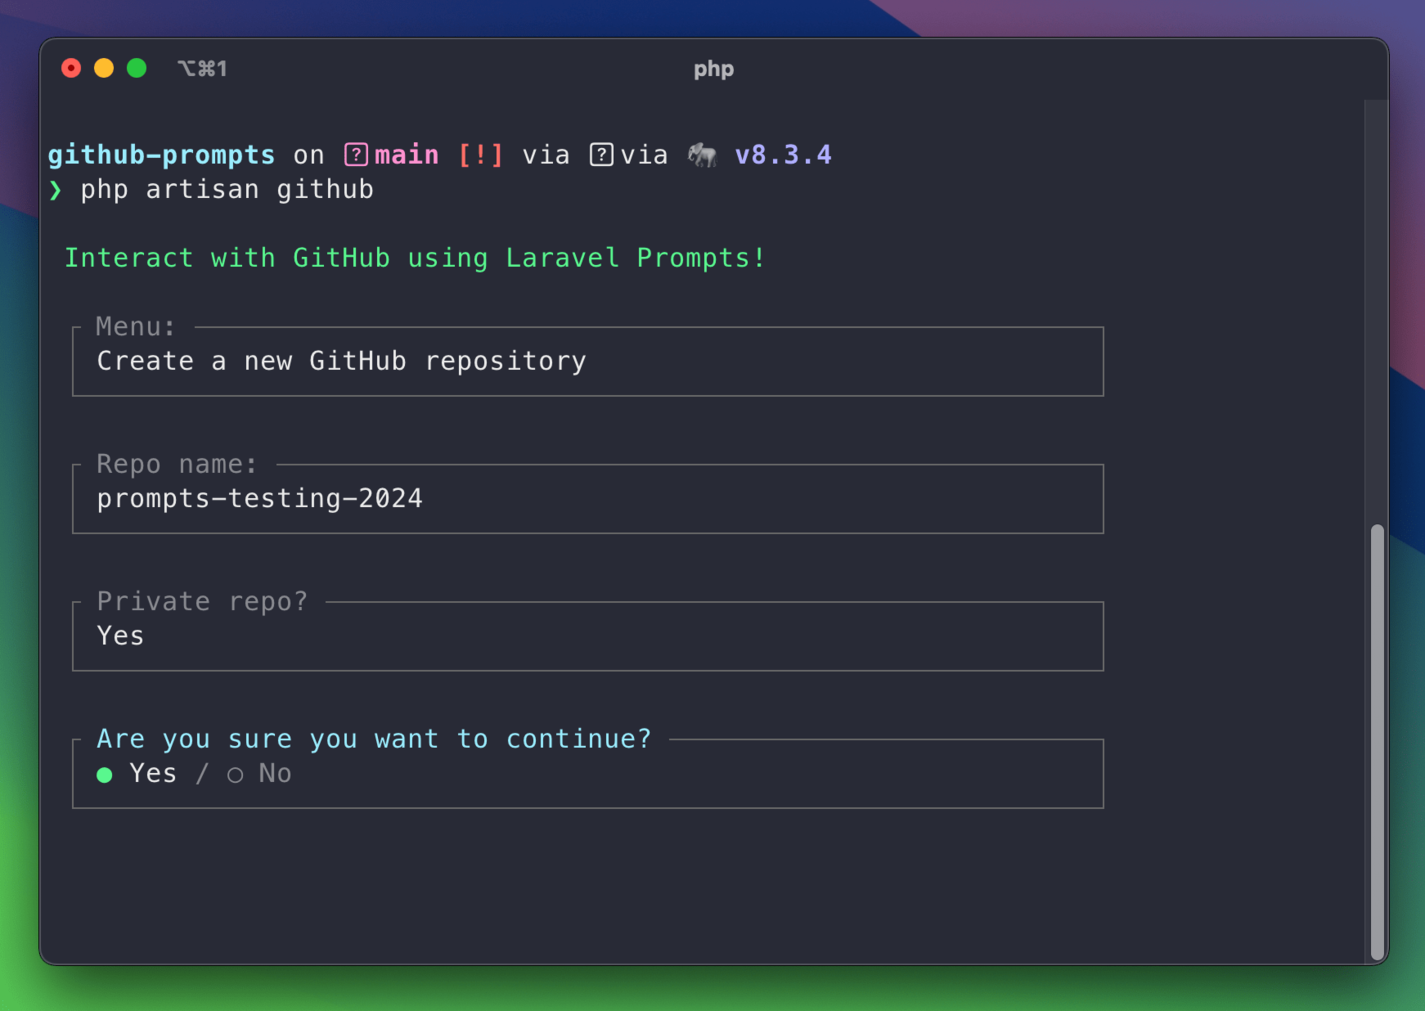This screenshot has height=1011, width=1425.
Task: Click the 'Private repo?' box label
Action: tap(202, 602)
